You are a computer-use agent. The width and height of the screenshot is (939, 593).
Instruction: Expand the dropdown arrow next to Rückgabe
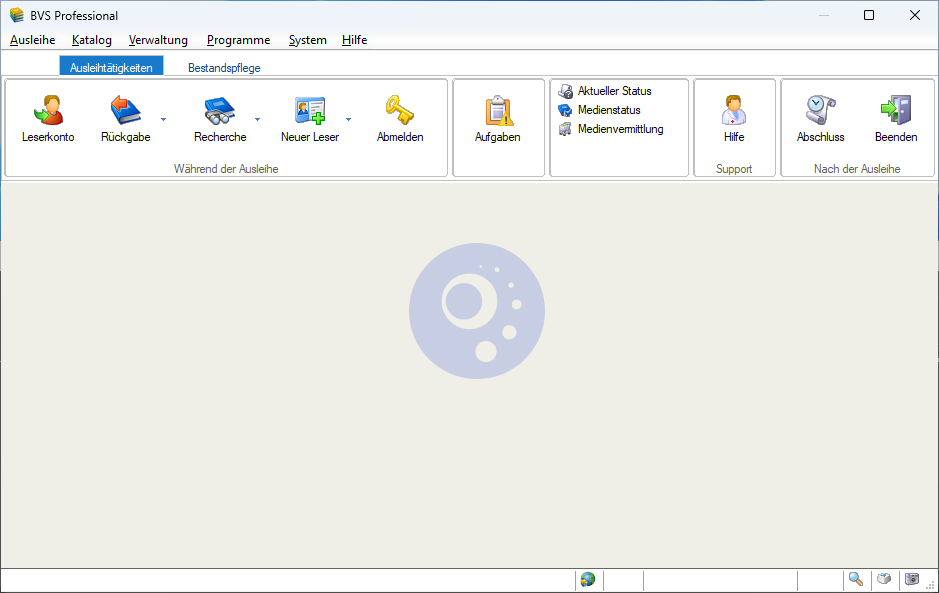point(163,120)
